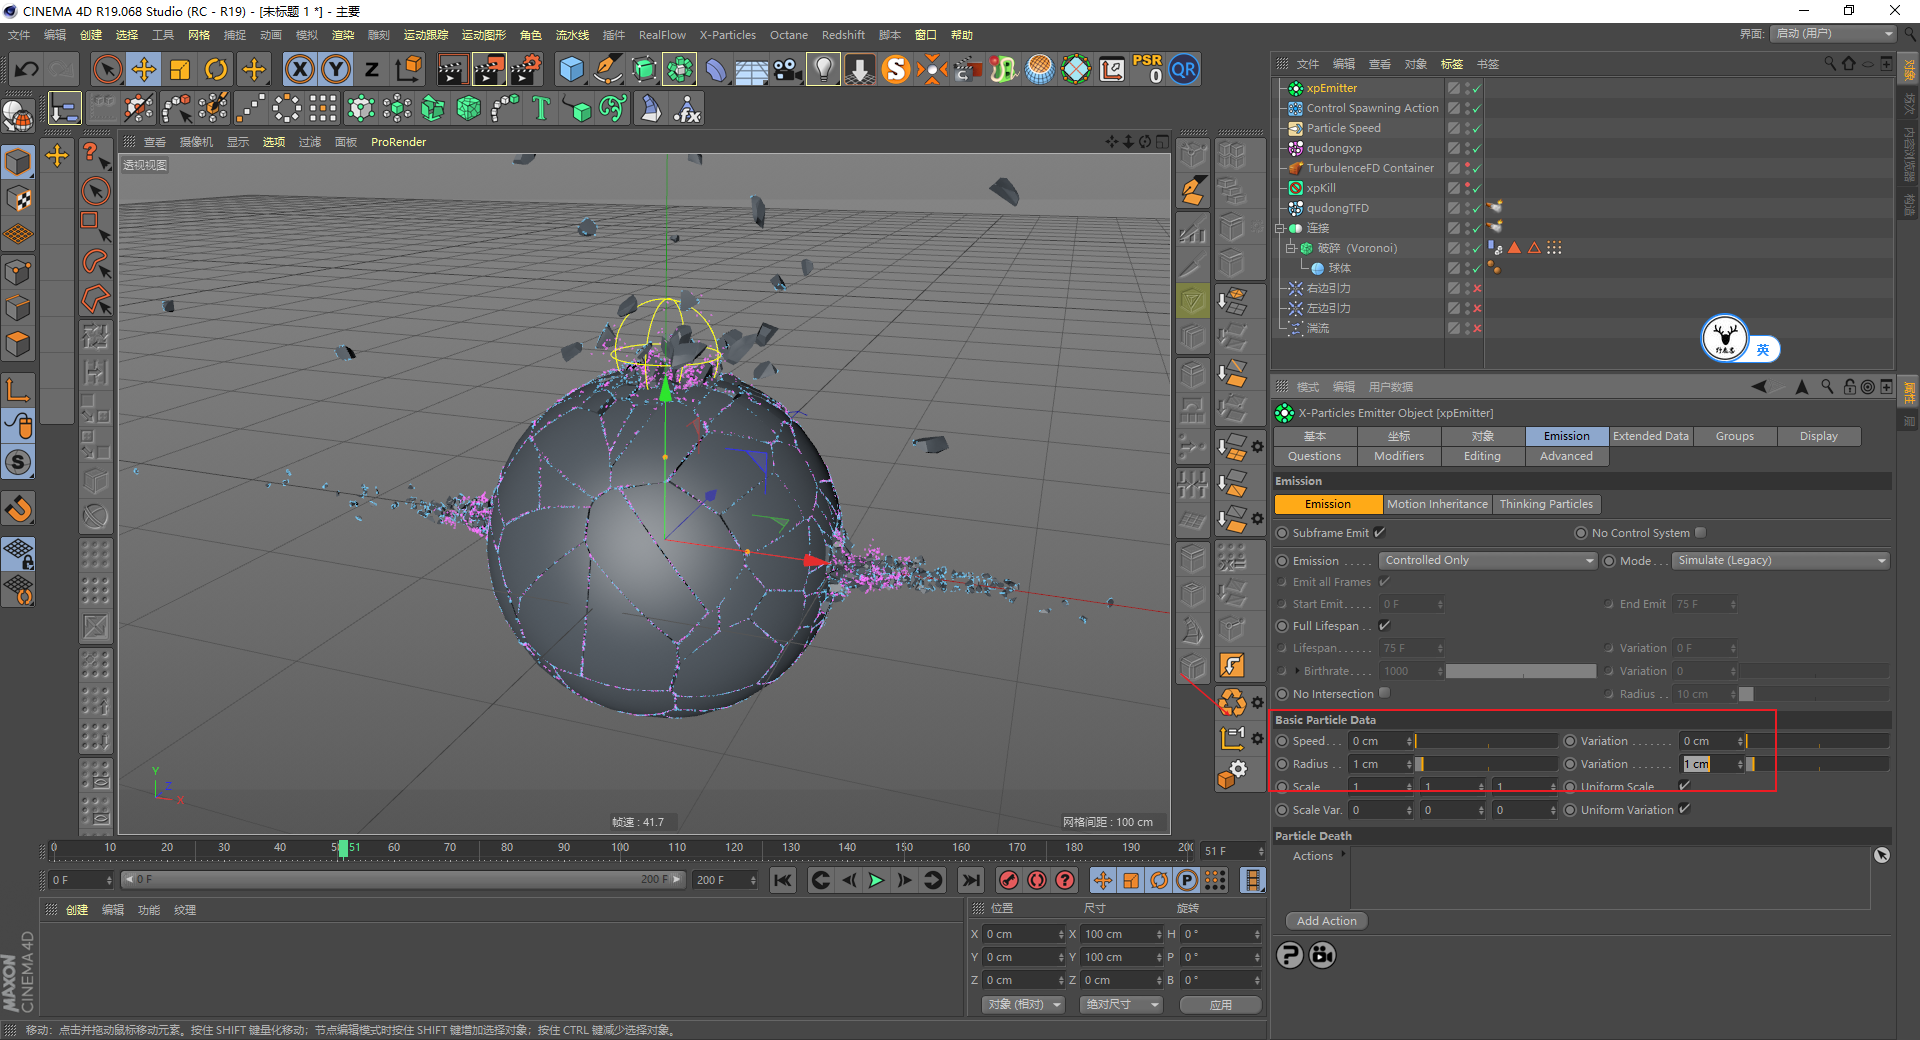1920x1040 pixels.
Task: Toggle the Emit all Frames checkbox
Action: click(x=1385, y=581)
